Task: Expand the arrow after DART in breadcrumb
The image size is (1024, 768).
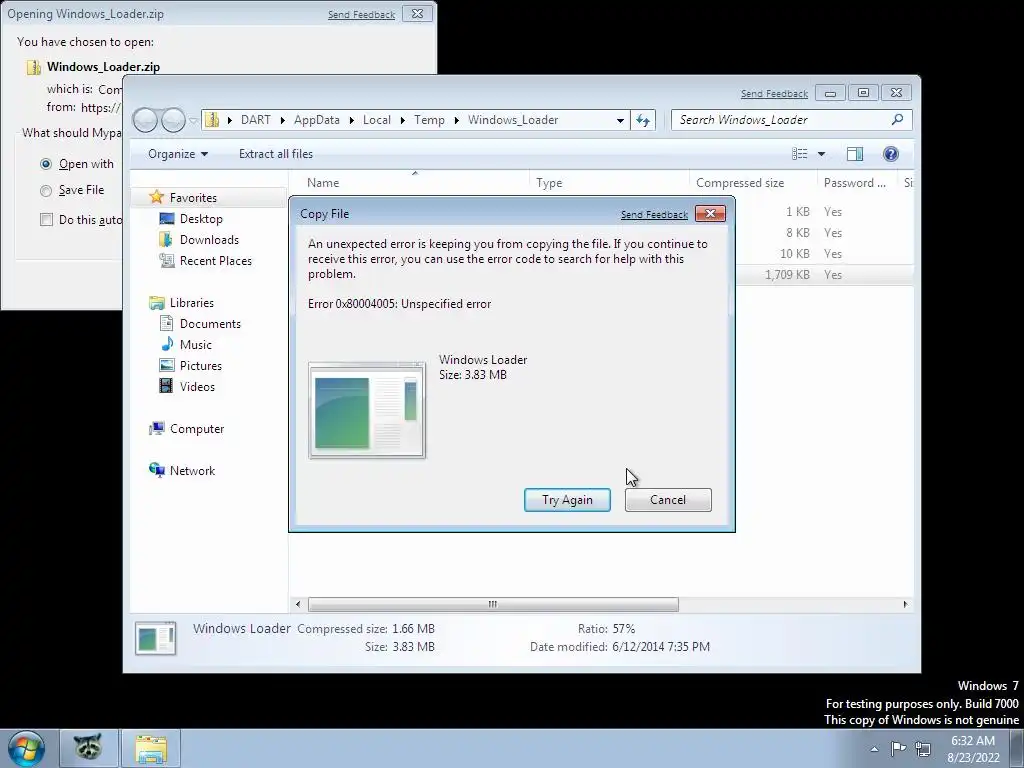Action: click(x=282, y=120)
